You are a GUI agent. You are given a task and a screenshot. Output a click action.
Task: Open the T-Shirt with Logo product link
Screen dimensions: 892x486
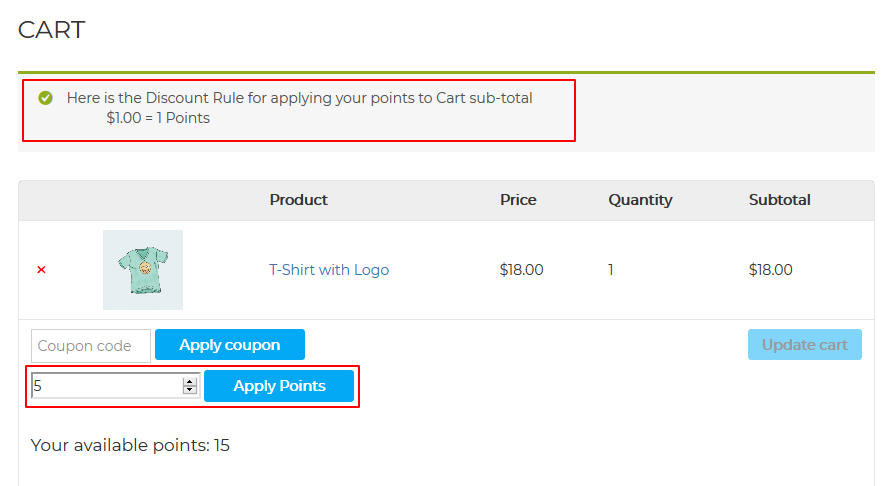(x=329, y=270)
